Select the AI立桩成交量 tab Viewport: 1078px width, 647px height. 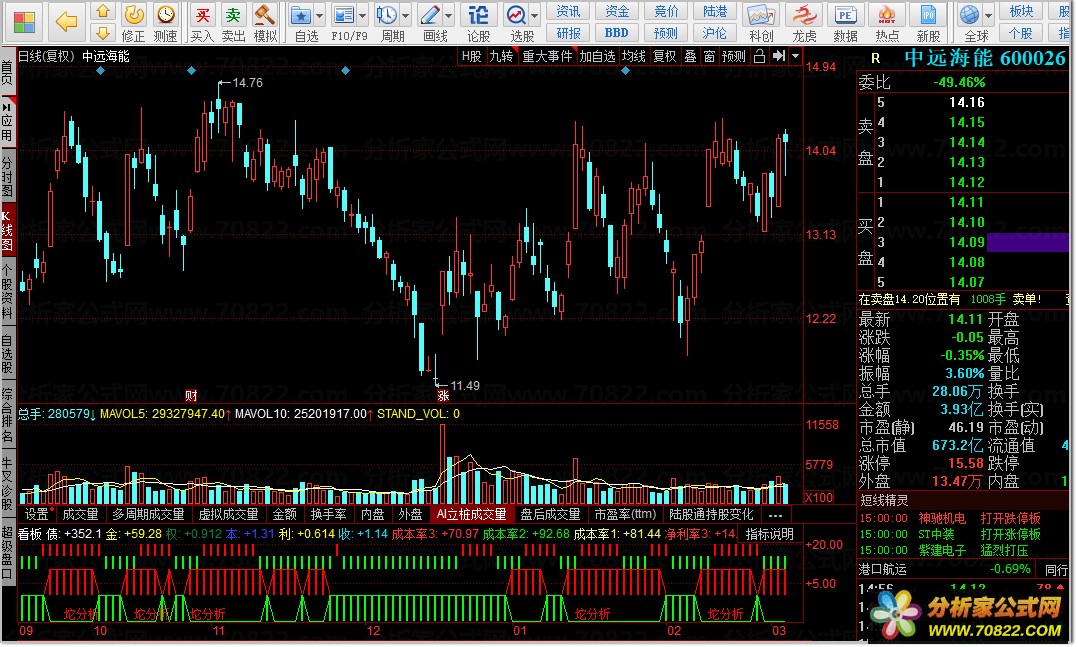pyautogui.click(x=472, y=514)
